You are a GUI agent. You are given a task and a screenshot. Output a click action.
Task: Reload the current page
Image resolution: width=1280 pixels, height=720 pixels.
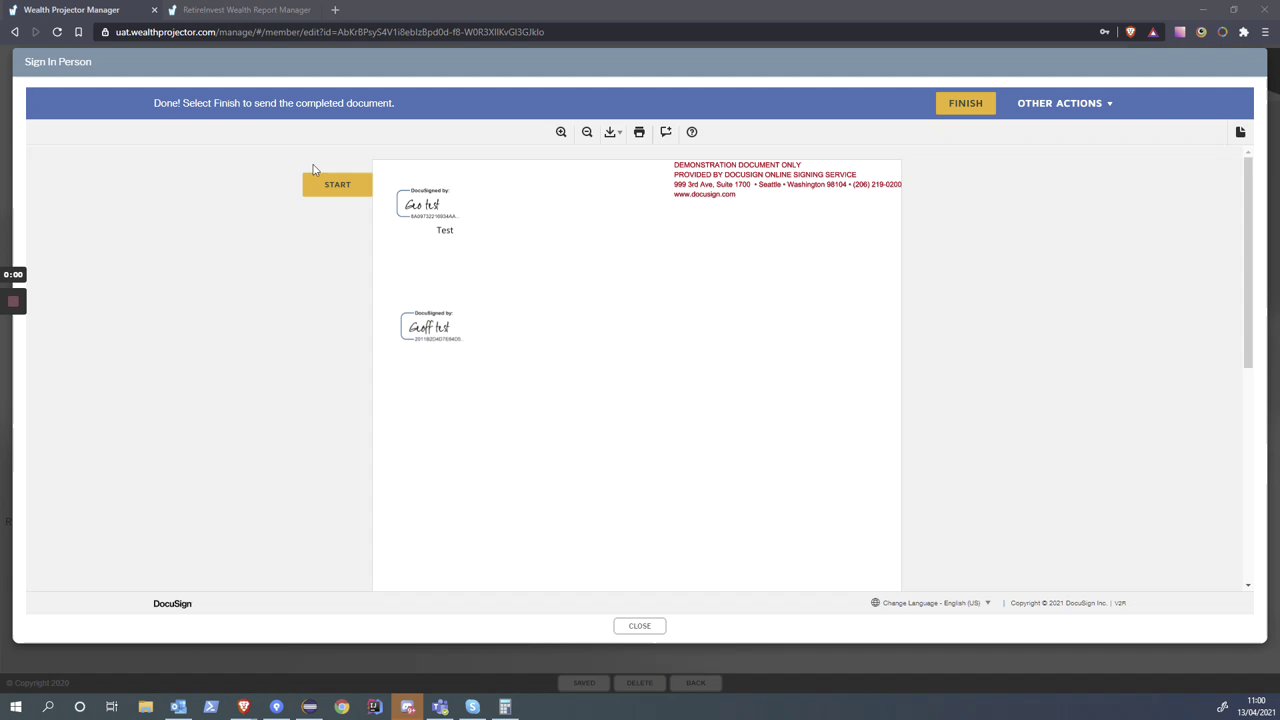[57, 32]
